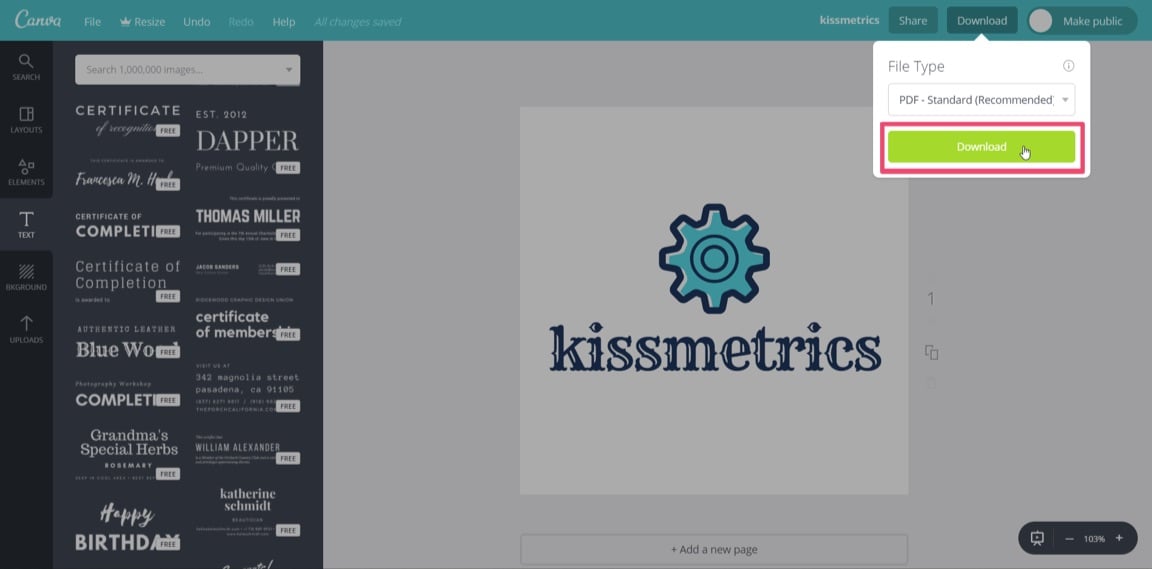Screen dimensions: 1152x569
Task: Click the Search 1,000,000 images field
Action: click(187, 70)
